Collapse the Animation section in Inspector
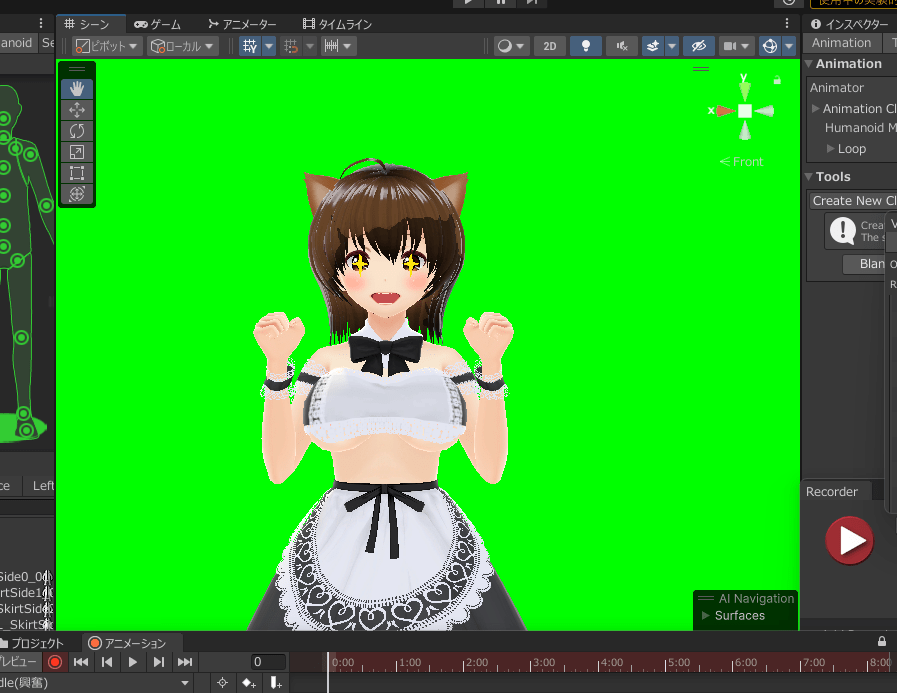Screen dimensions: 897x693 (x=809, y=64)
